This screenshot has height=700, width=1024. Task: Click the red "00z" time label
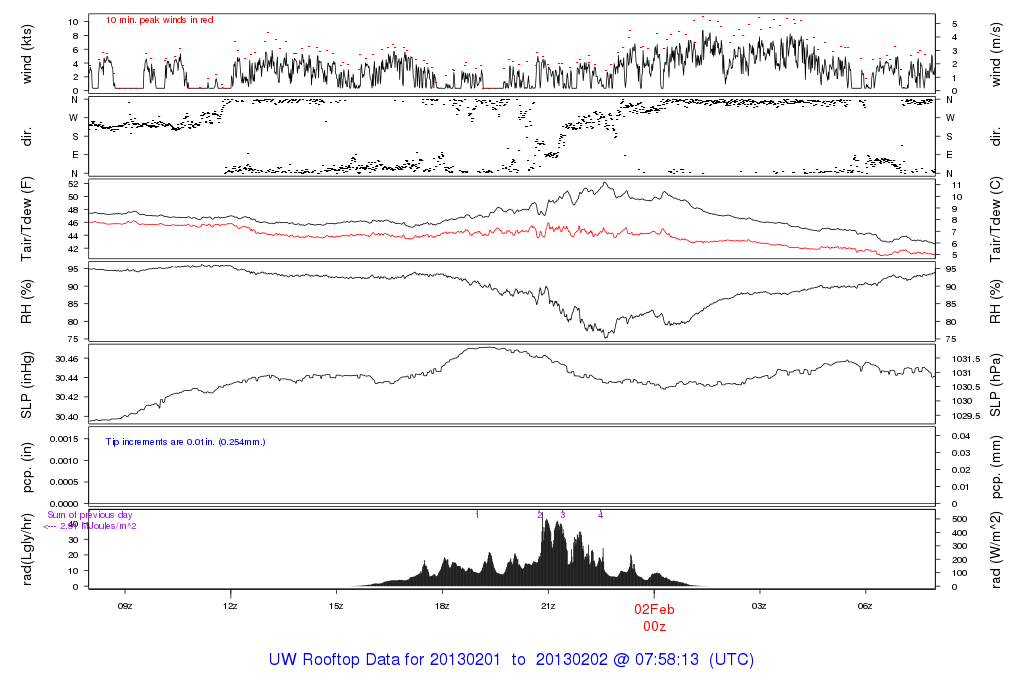coord(654,625)
